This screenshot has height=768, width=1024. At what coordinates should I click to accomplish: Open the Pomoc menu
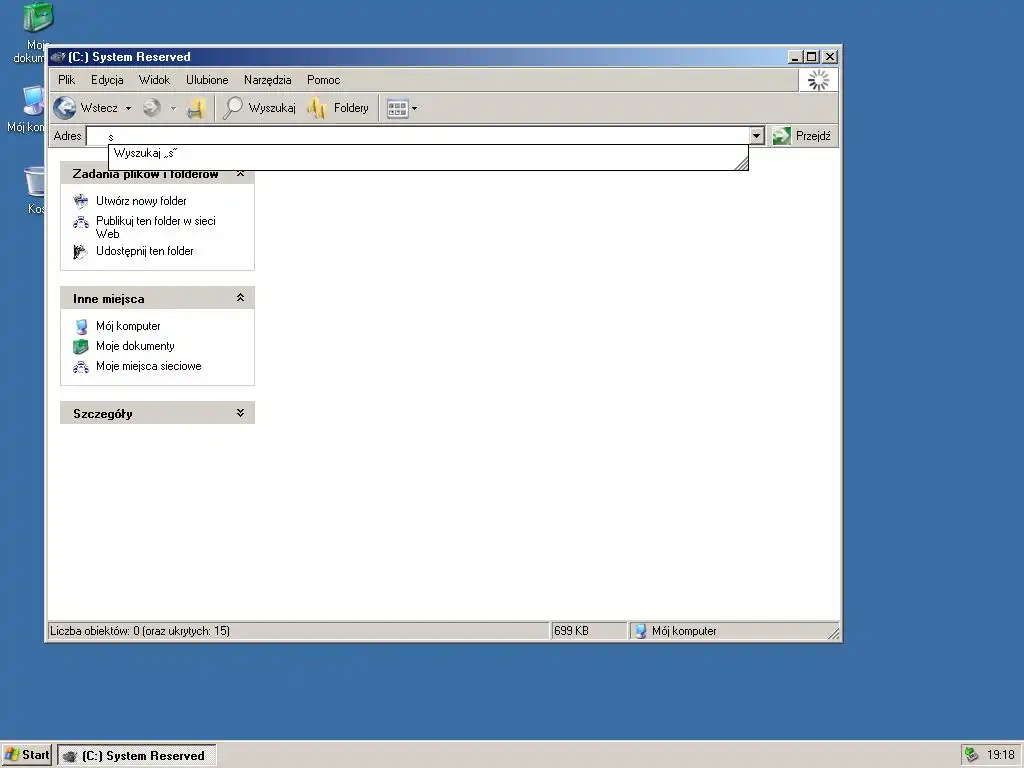[323, 80]
